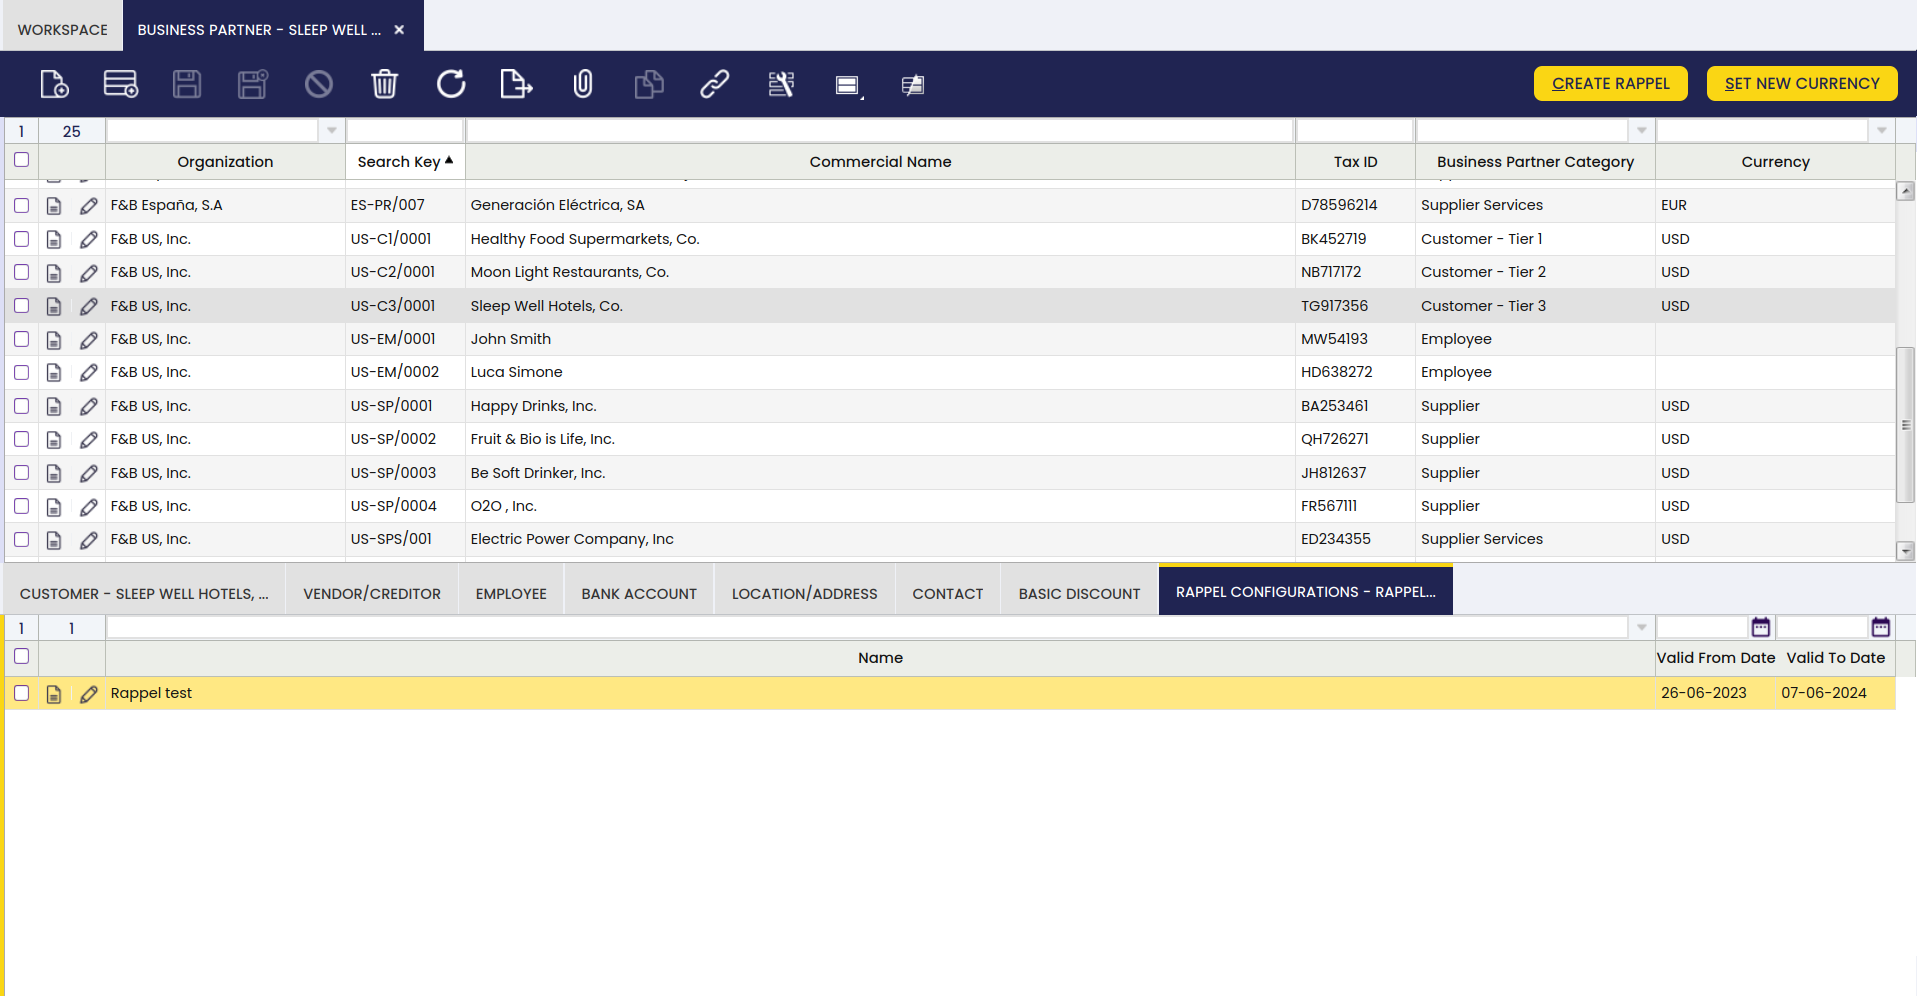Click the New Document toolbar icon
Image resolution: width=1917 pixels, height=996 pixels.
54,84
